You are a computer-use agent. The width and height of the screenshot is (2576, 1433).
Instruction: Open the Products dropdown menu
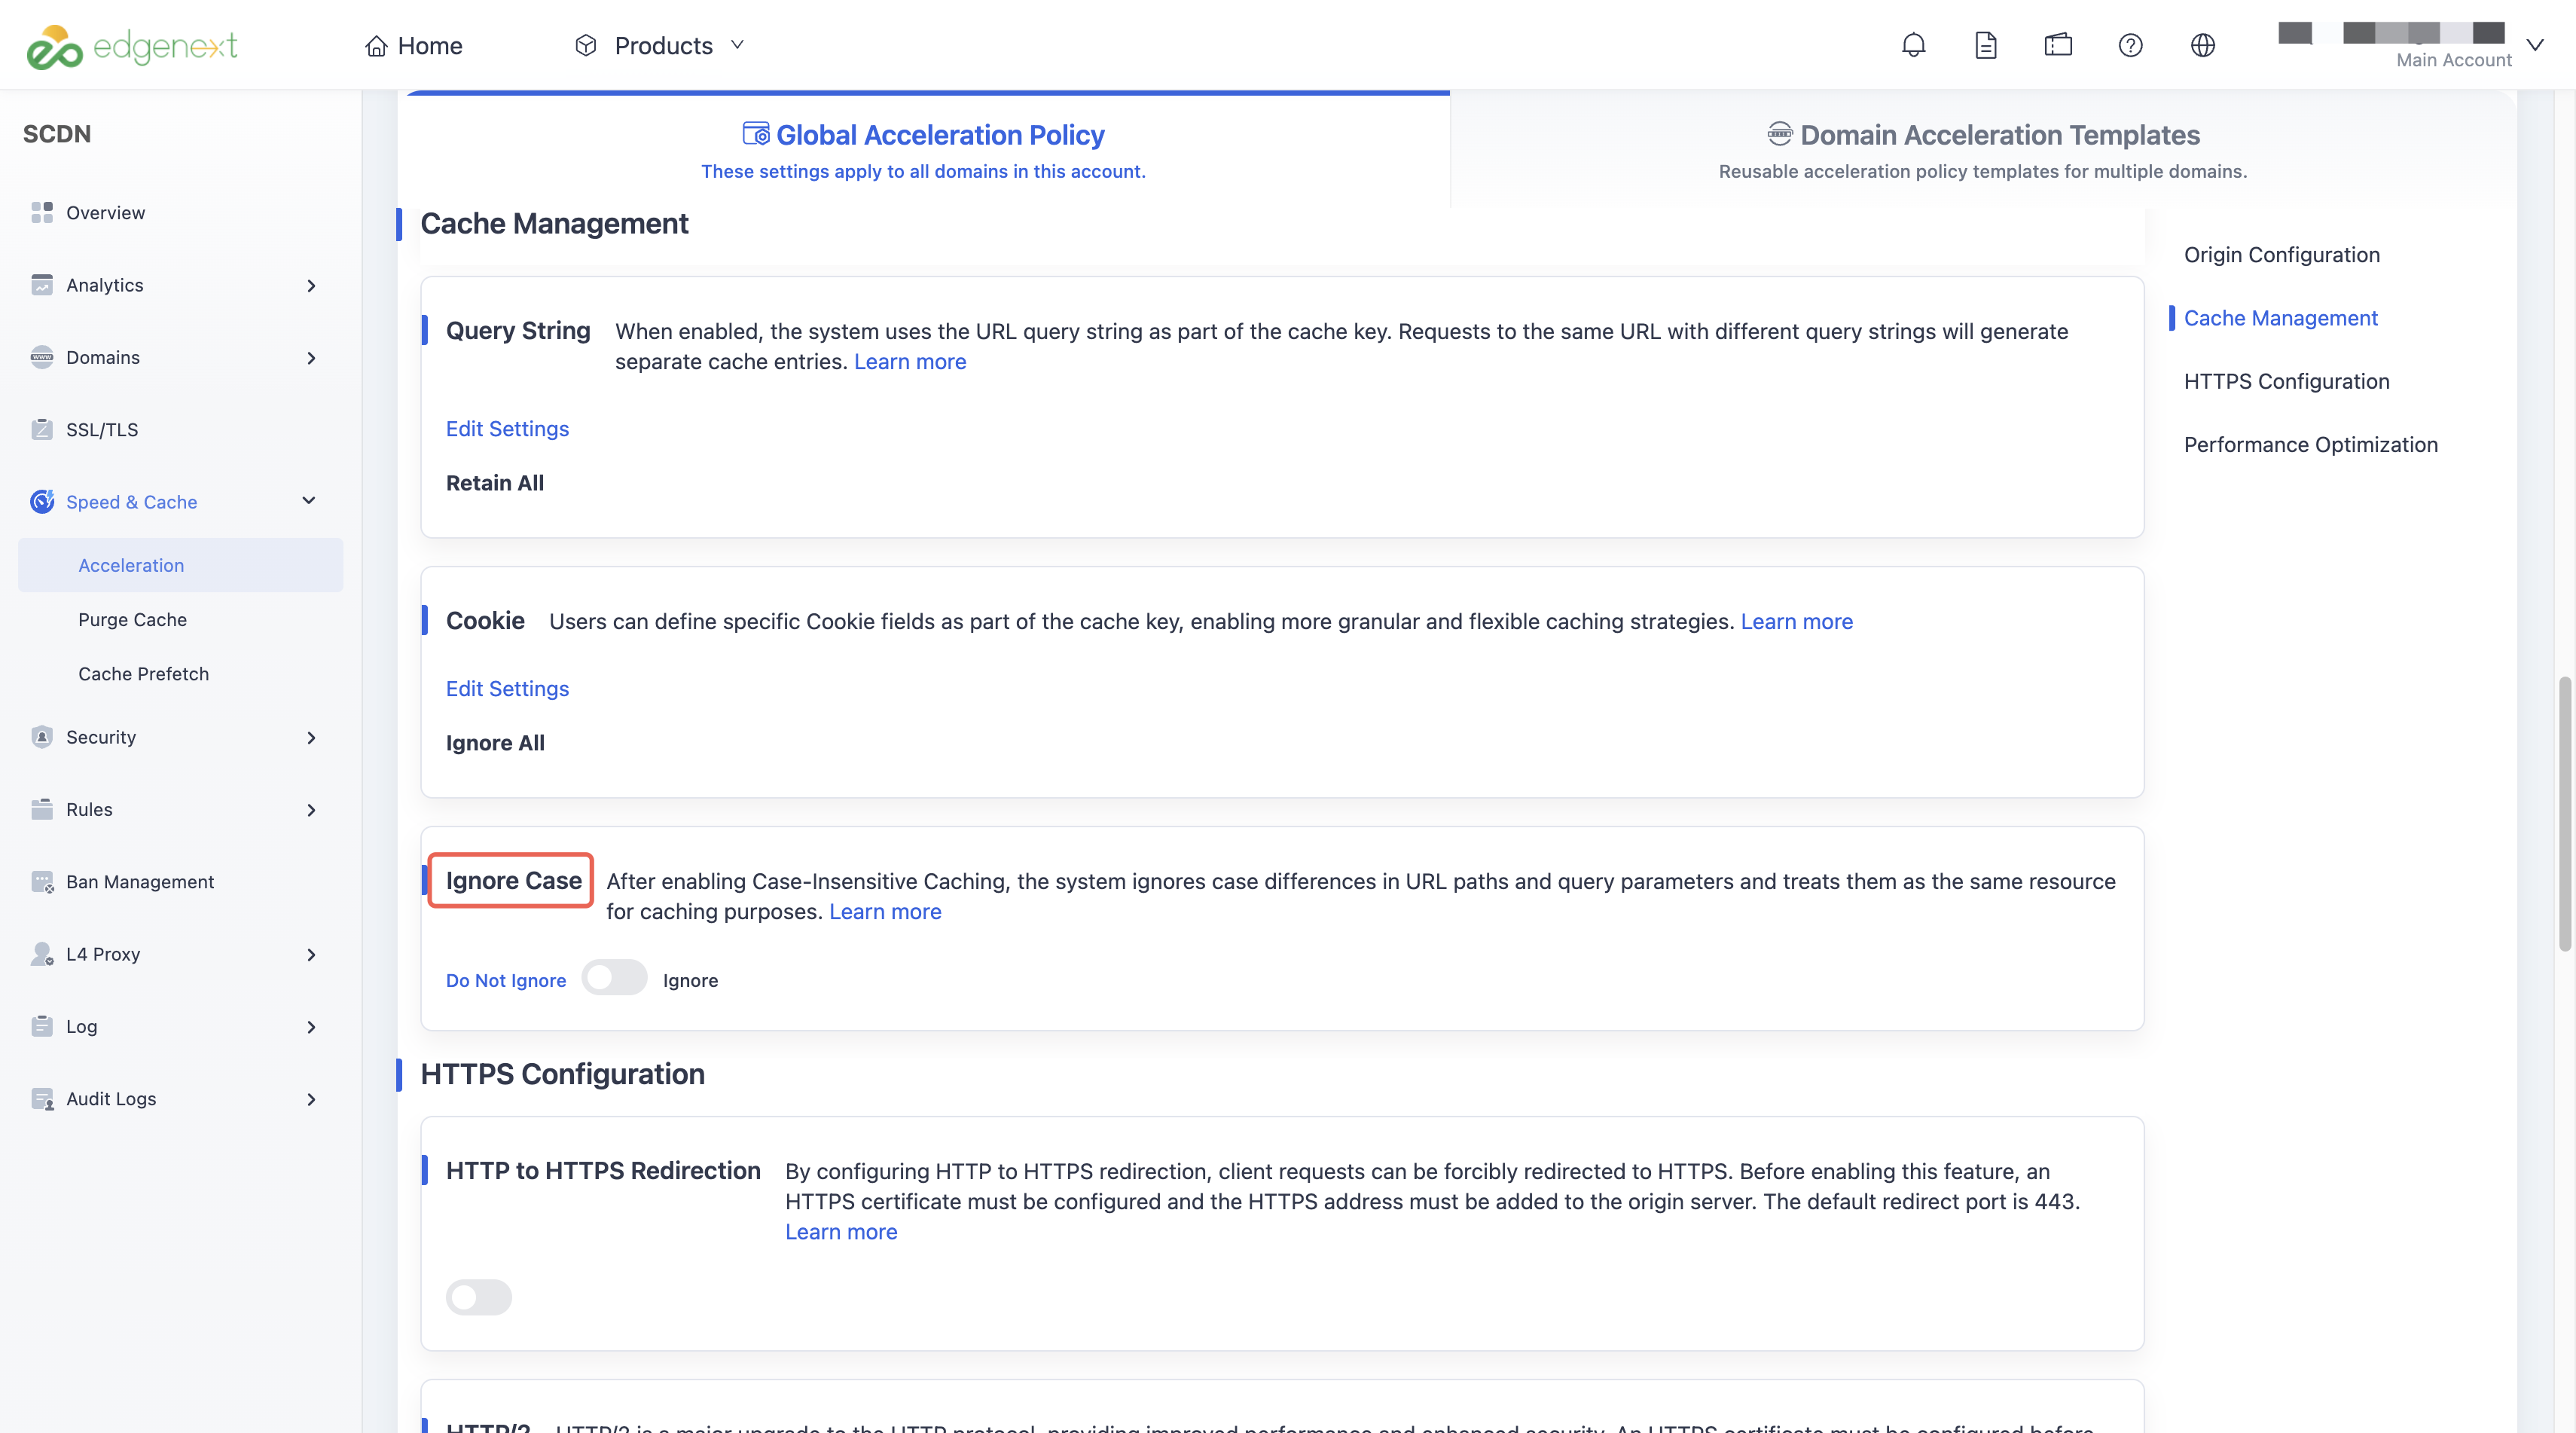click(x=660, y=46)
